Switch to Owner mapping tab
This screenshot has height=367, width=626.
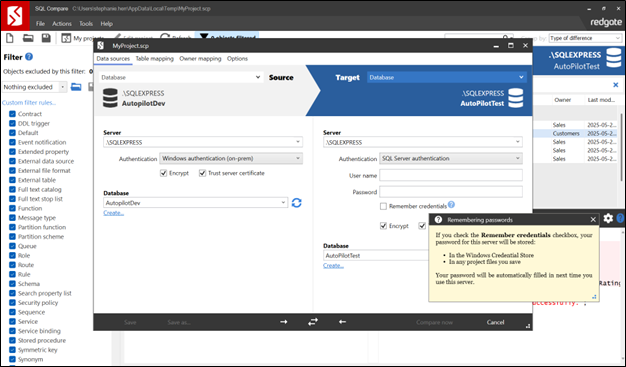coord(200,58)
